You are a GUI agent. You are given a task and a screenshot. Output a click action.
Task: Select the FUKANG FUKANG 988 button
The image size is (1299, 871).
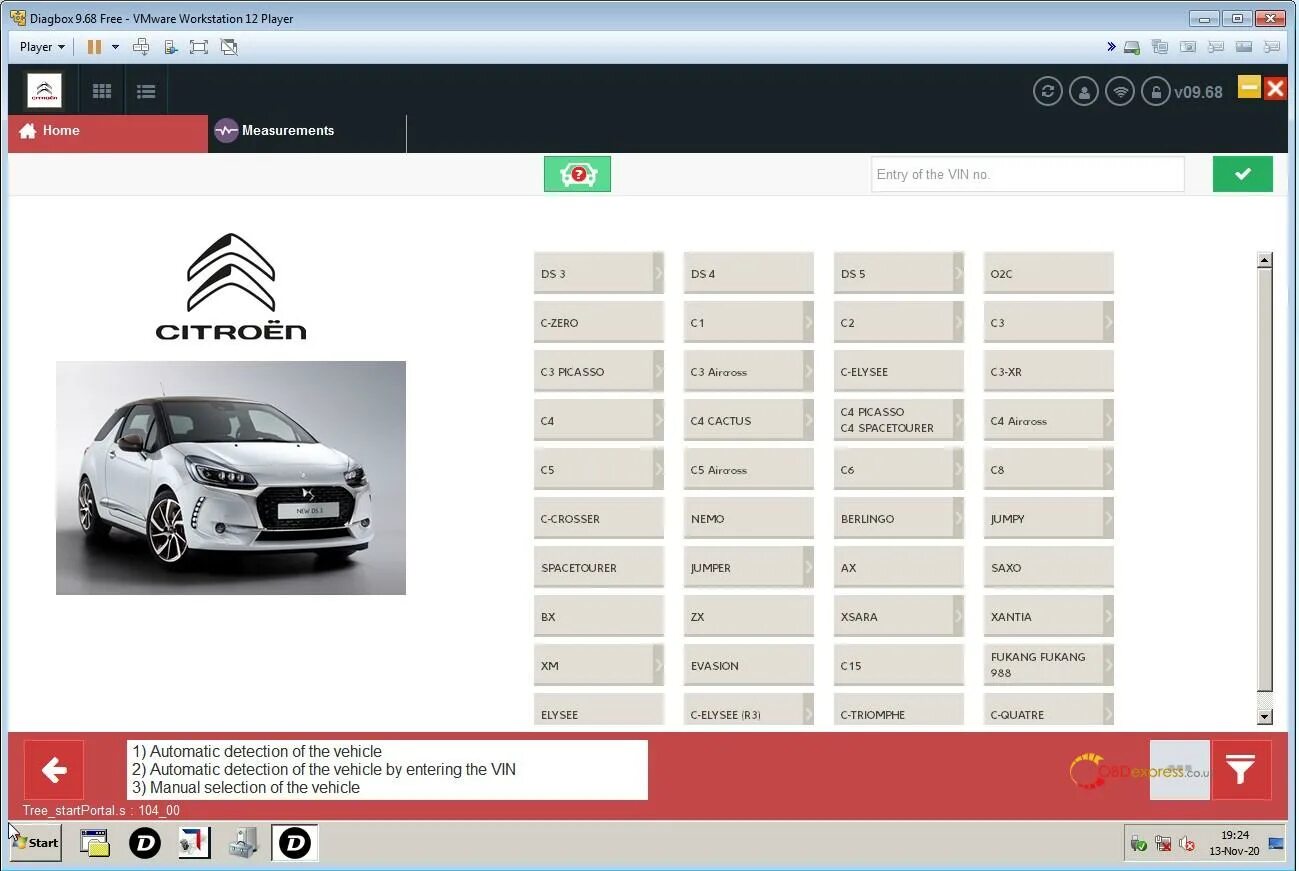(x=1049, y=665)
